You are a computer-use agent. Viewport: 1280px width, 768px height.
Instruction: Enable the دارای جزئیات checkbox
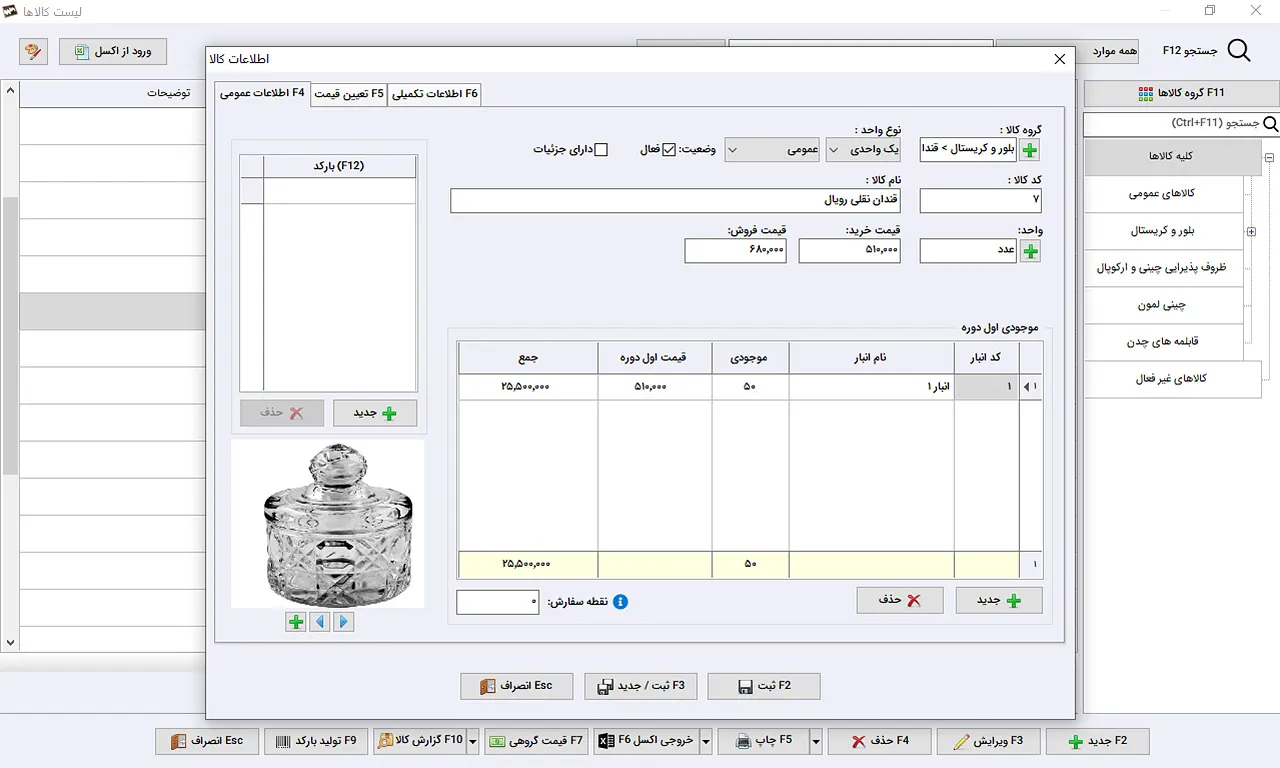coord(601,150)
